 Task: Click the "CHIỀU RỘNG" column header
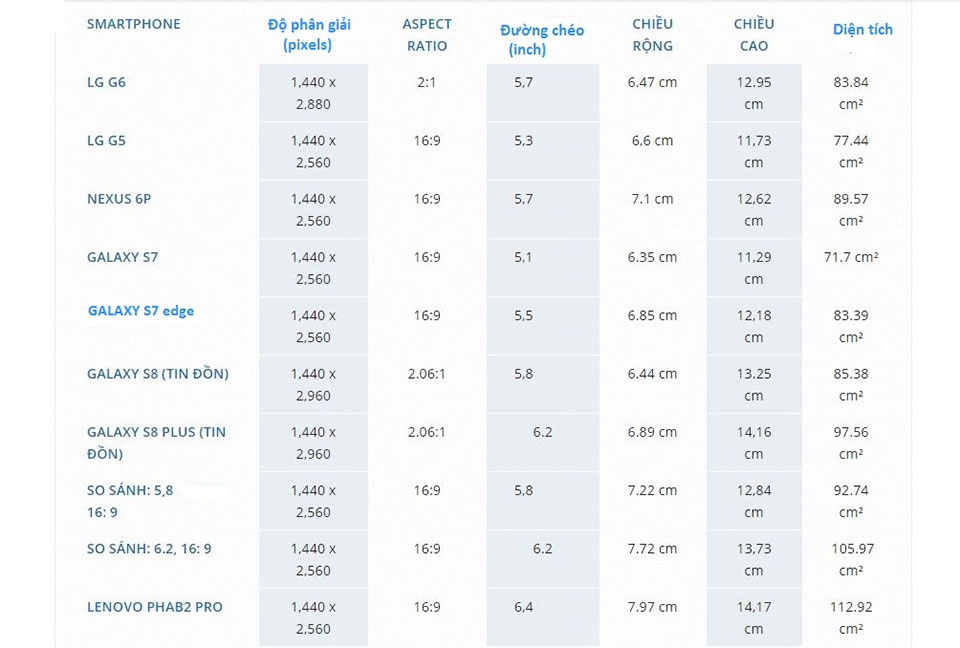[653, 34]
